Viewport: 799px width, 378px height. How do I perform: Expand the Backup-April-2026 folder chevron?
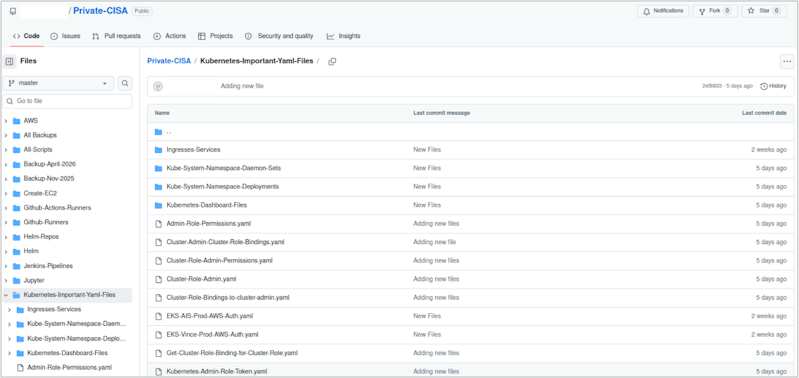coord(6,165)
